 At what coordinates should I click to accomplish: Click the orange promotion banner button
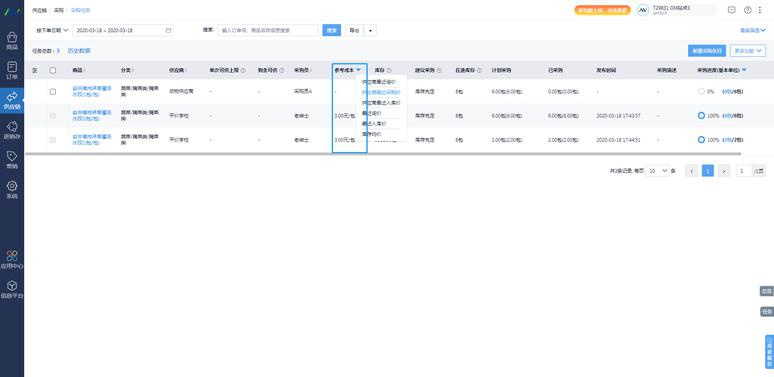coord(602,10)
